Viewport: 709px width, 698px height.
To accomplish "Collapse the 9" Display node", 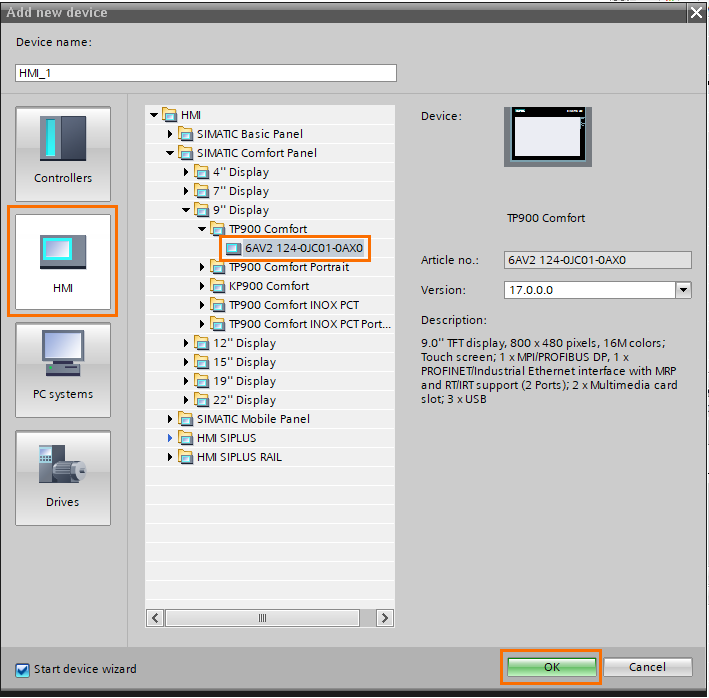I will (x=186, y=210).
